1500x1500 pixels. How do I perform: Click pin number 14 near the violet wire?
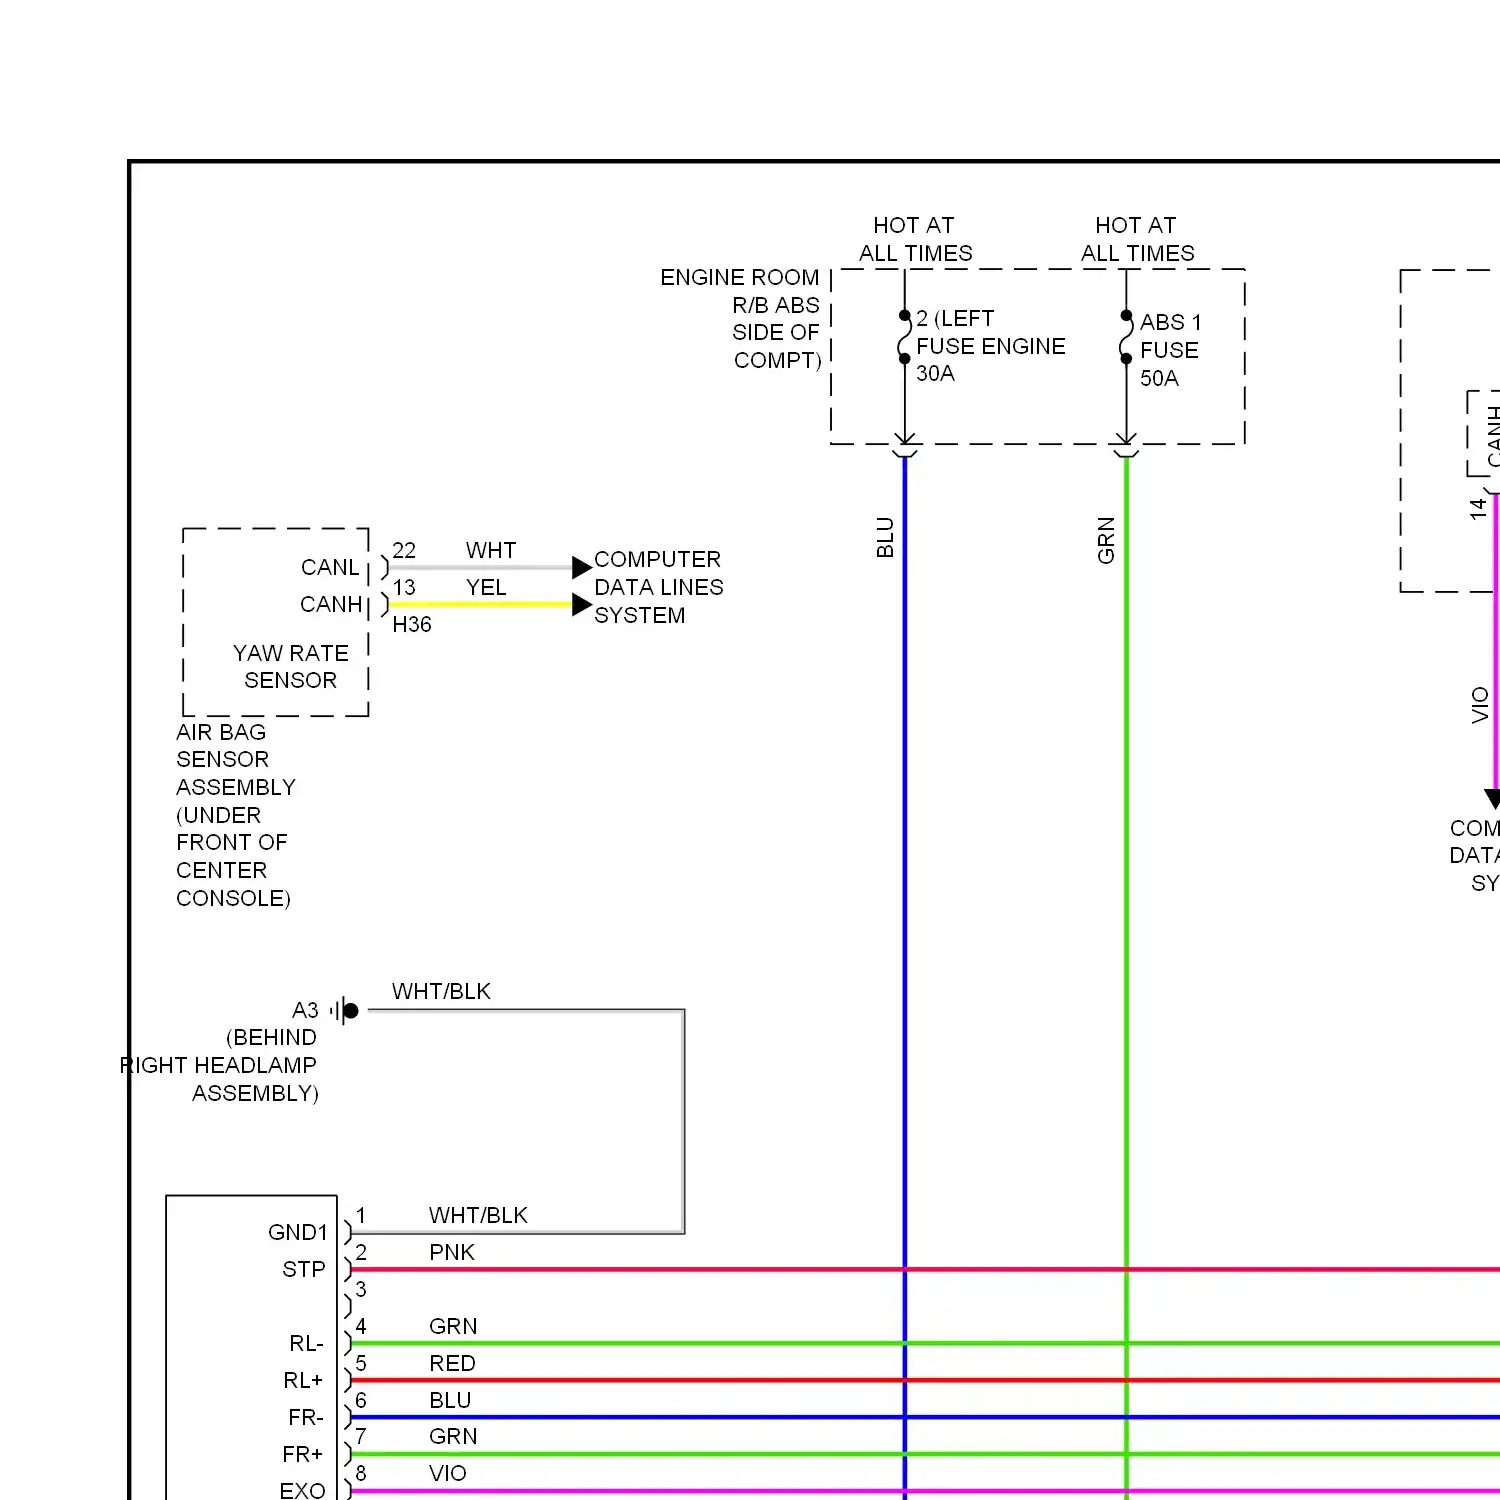1478,508
